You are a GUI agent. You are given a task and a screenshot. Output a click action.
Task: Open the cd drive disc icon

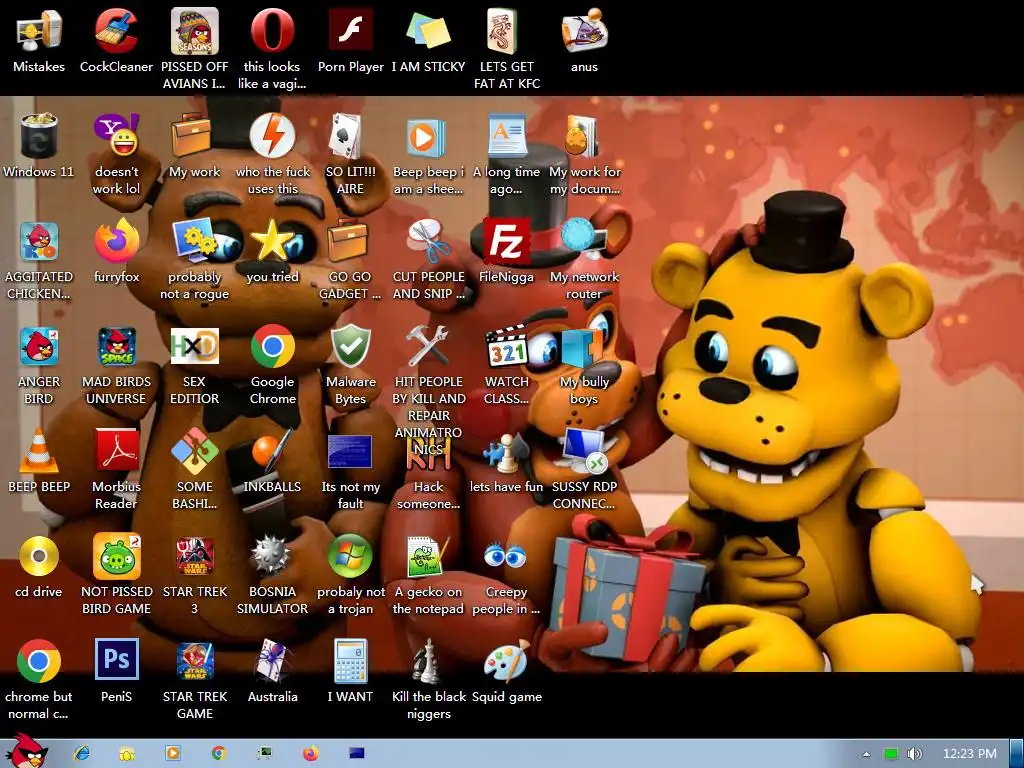coord(39,556)
